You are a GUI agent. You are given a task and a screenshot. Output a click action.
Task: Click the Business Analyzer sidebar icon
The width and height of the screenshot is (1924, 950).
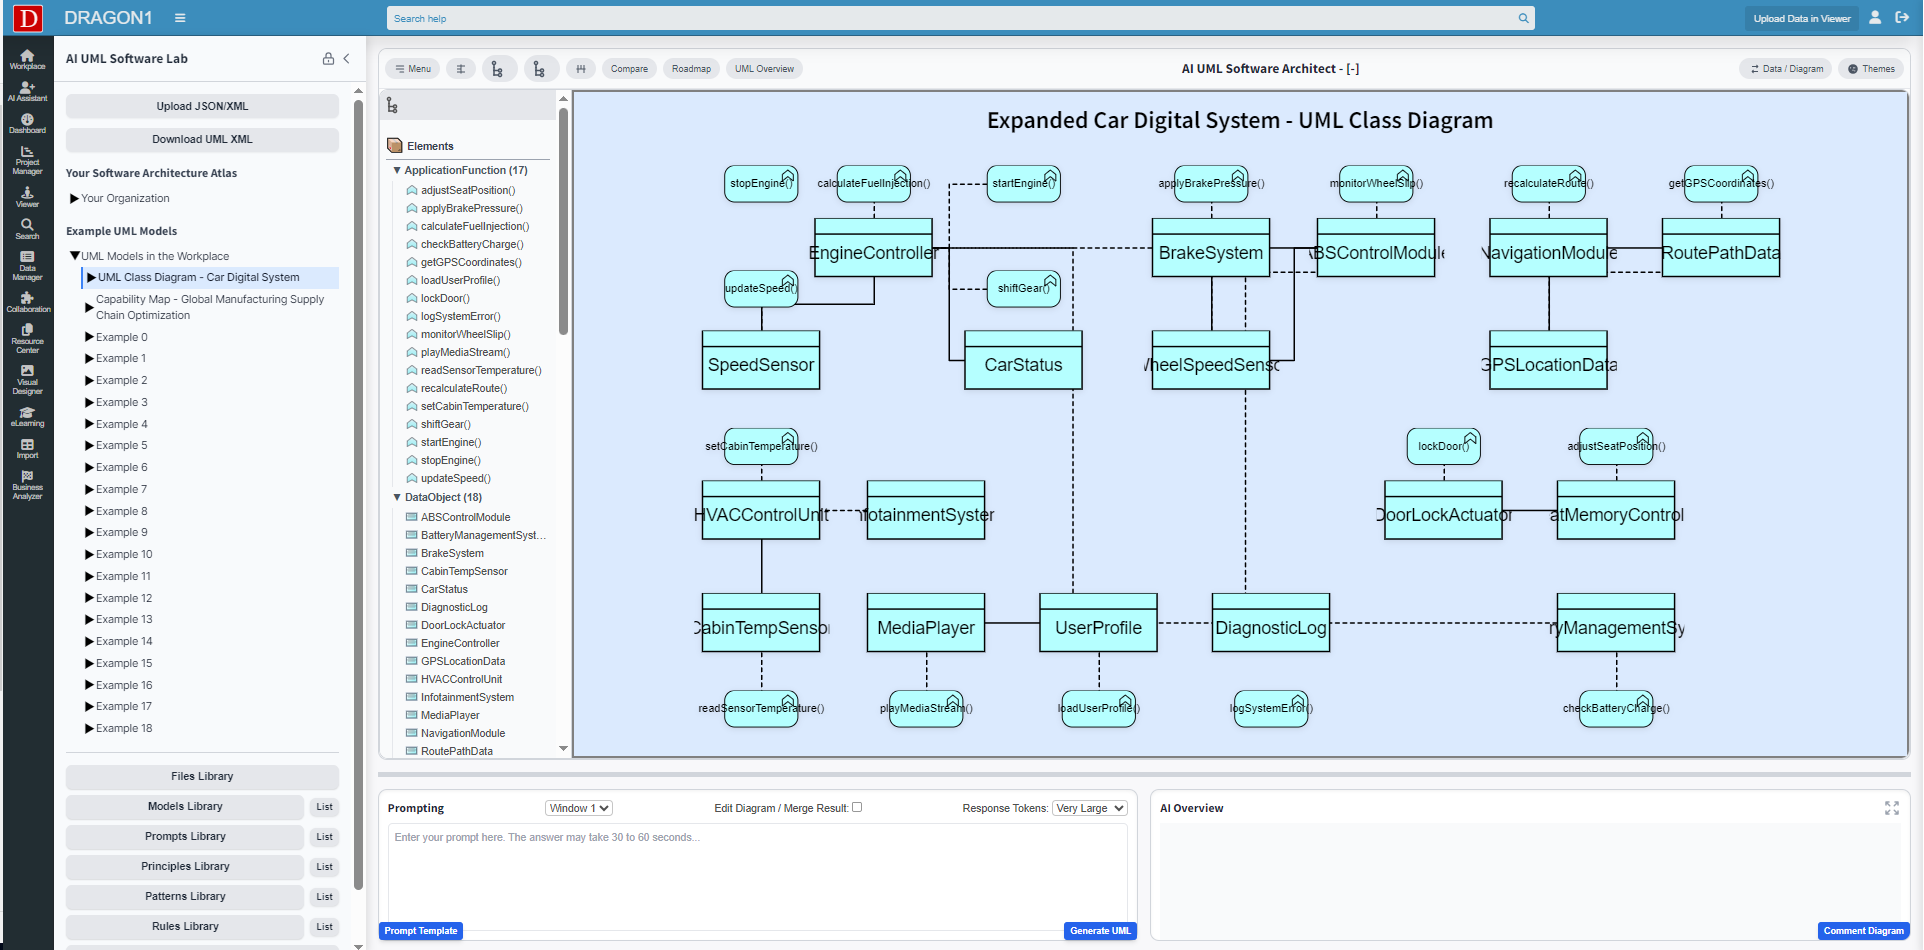point(27,484)
